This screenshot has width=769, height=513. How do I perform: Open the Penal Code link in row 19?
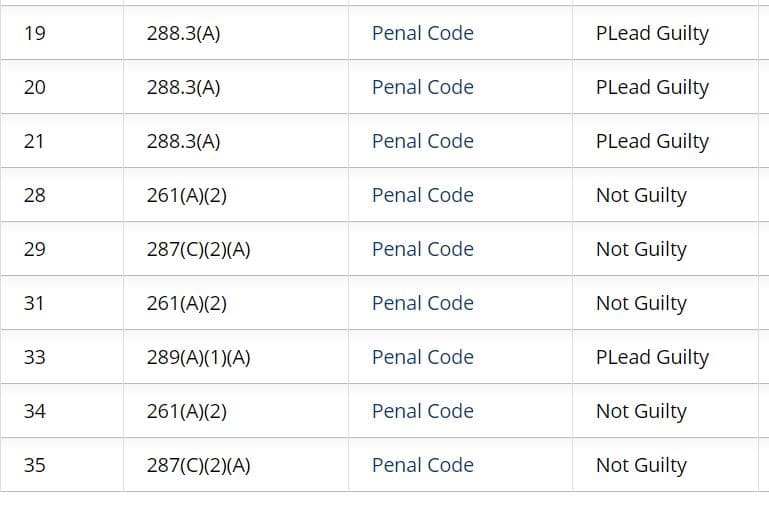point(422,33)
